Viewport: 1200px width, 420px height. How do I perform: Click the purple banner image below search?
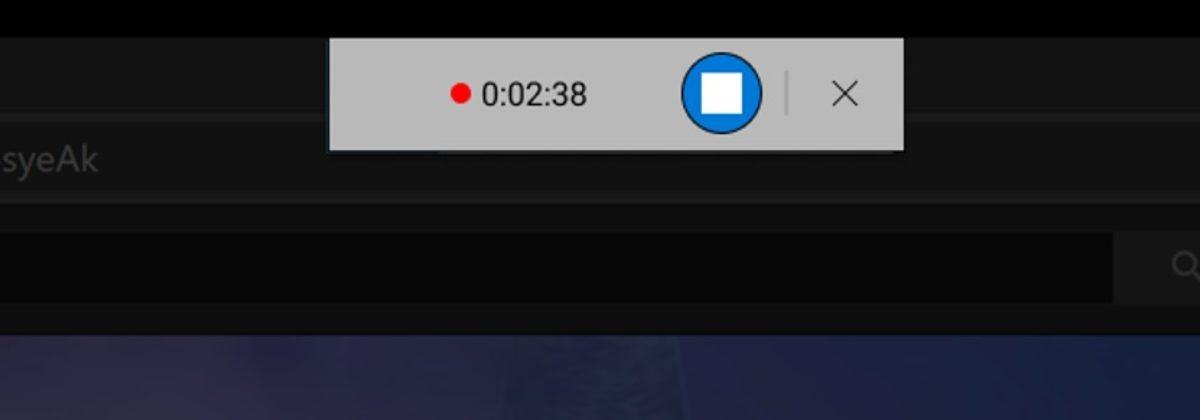pos(600,377)
